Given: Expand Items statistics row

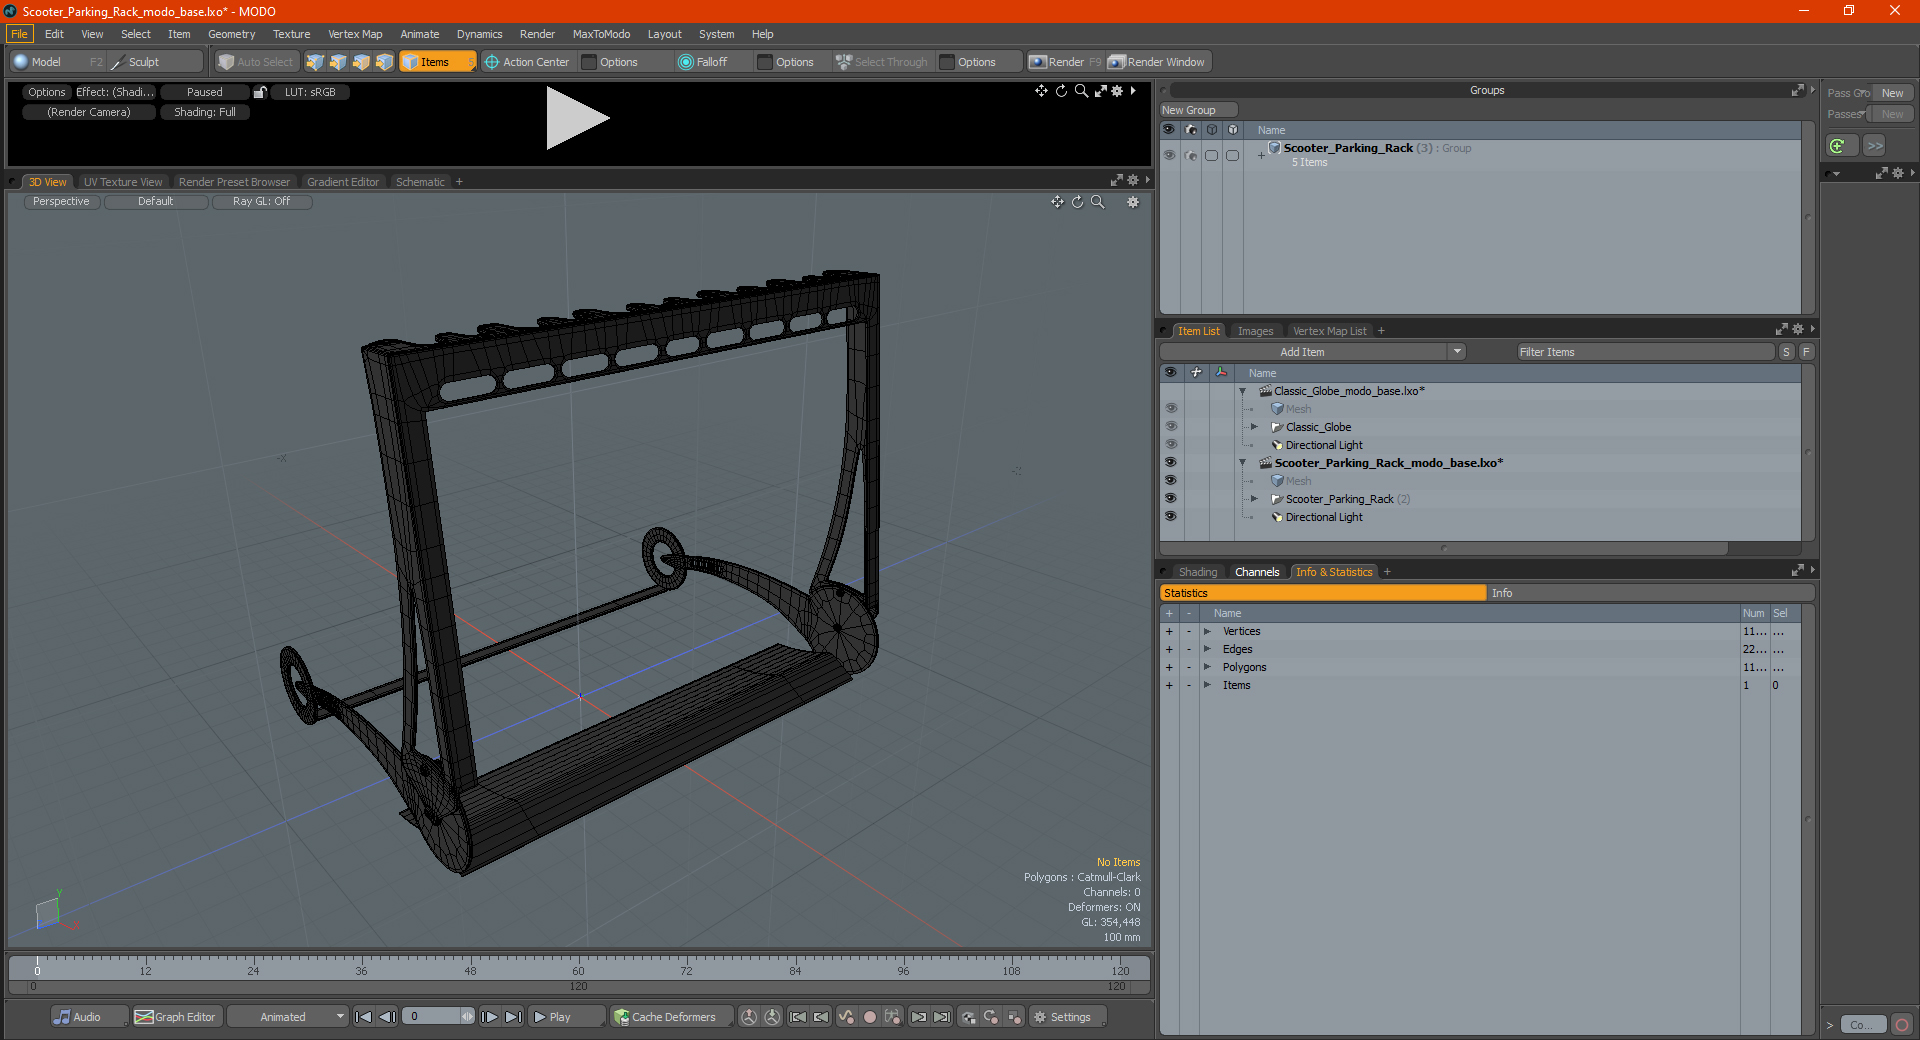Looking at the screenshot, I should click(1207, 686).
